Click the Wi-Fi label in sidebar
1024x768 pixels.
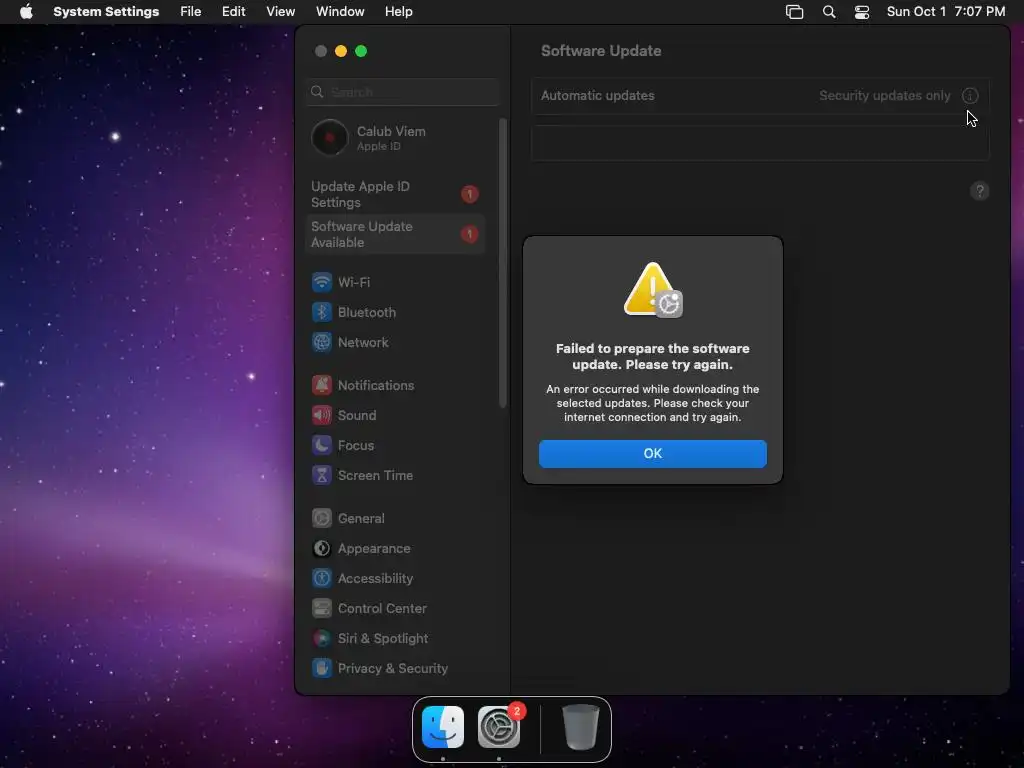pos(354,282)
